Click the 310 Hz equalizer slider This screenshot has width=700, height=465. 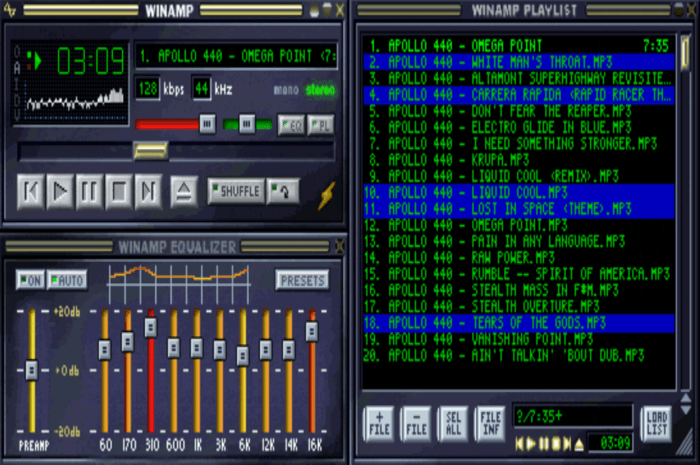coord(151,328)
